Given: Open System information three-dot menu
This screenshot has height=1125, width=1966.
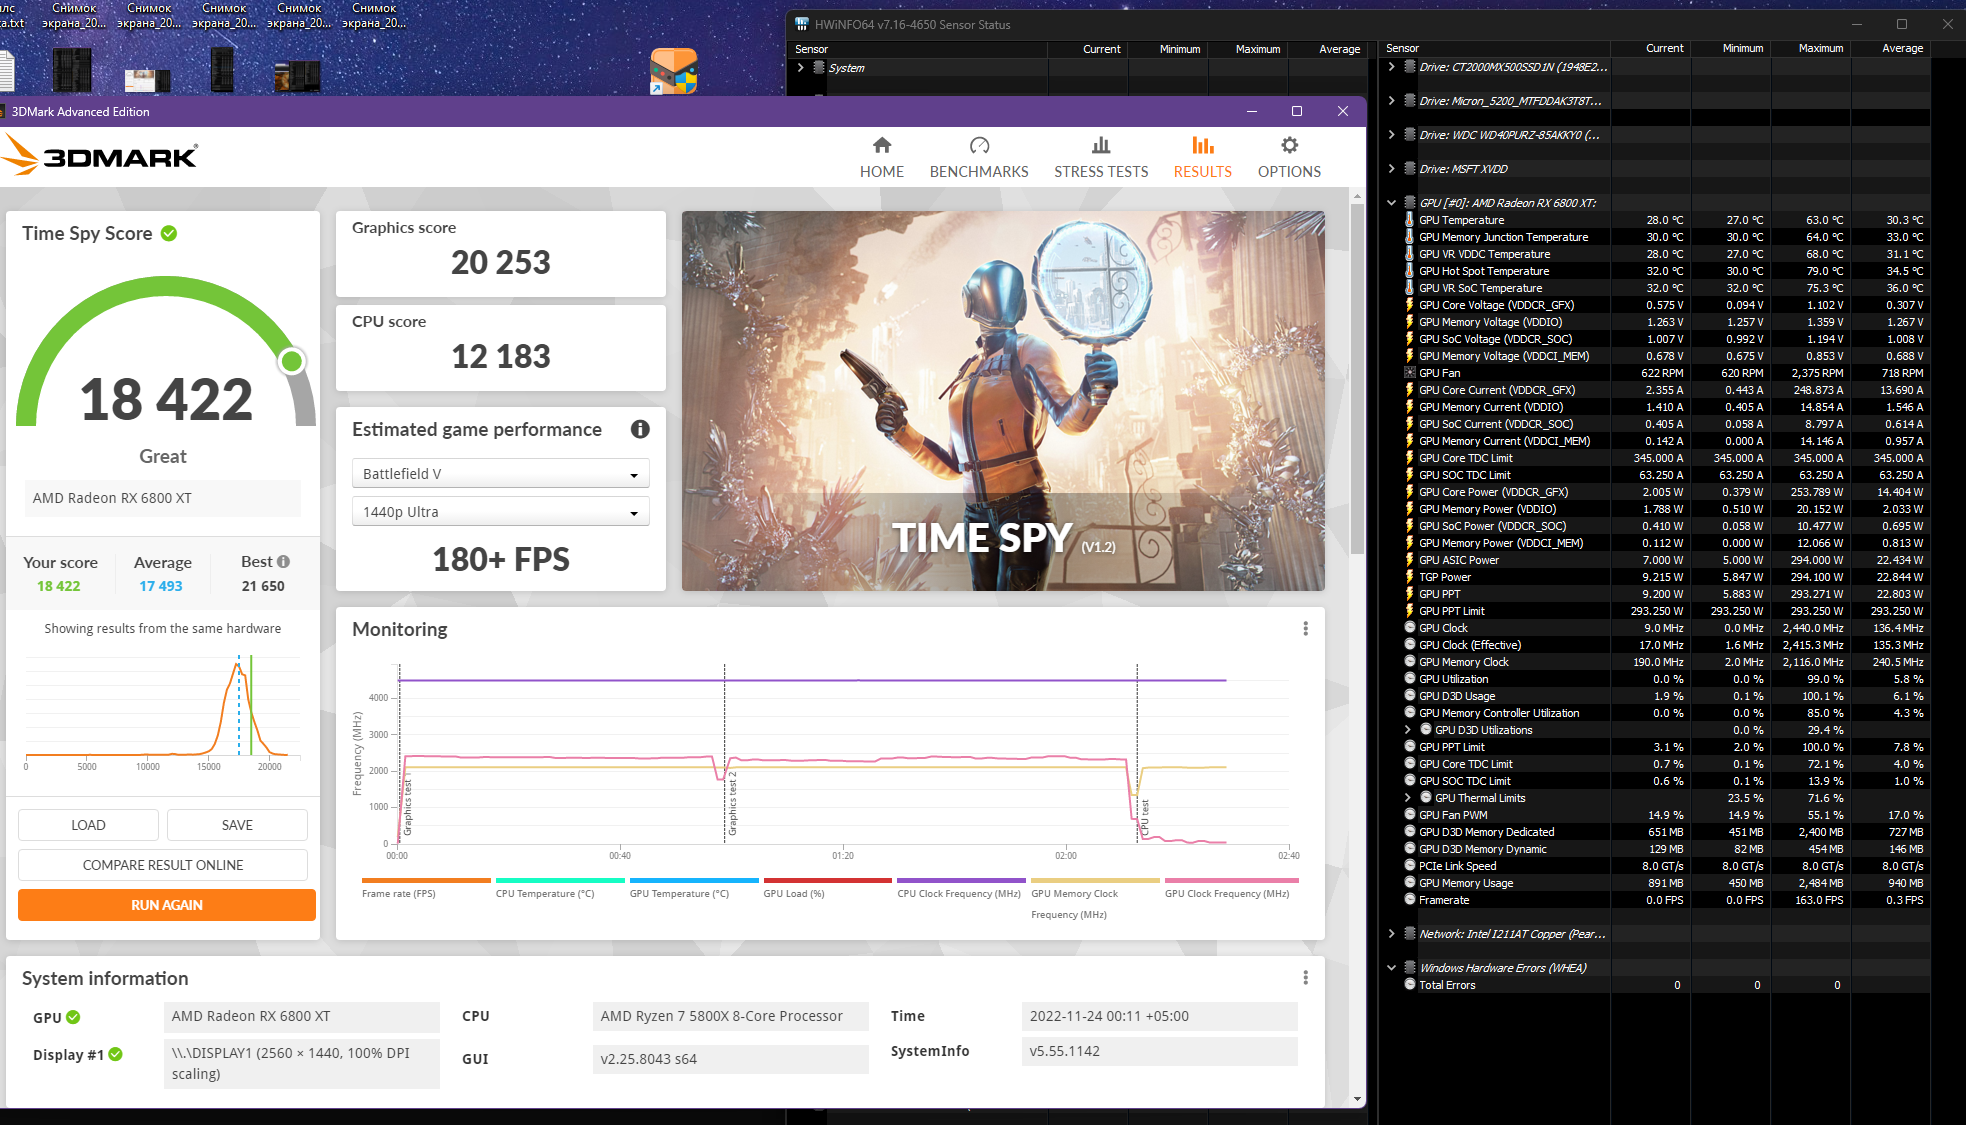Looking at the screenshot, I should 1305,978.
